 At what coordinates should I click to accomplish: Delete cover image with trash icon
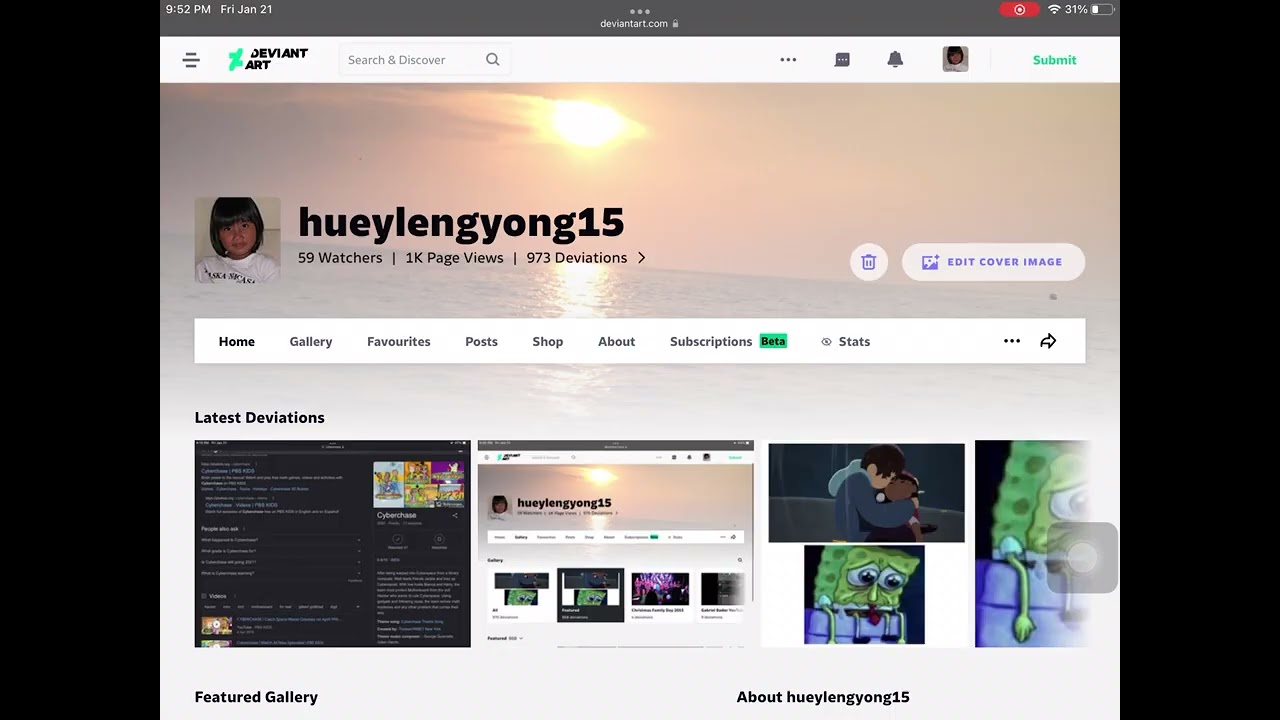pos(868,262)
